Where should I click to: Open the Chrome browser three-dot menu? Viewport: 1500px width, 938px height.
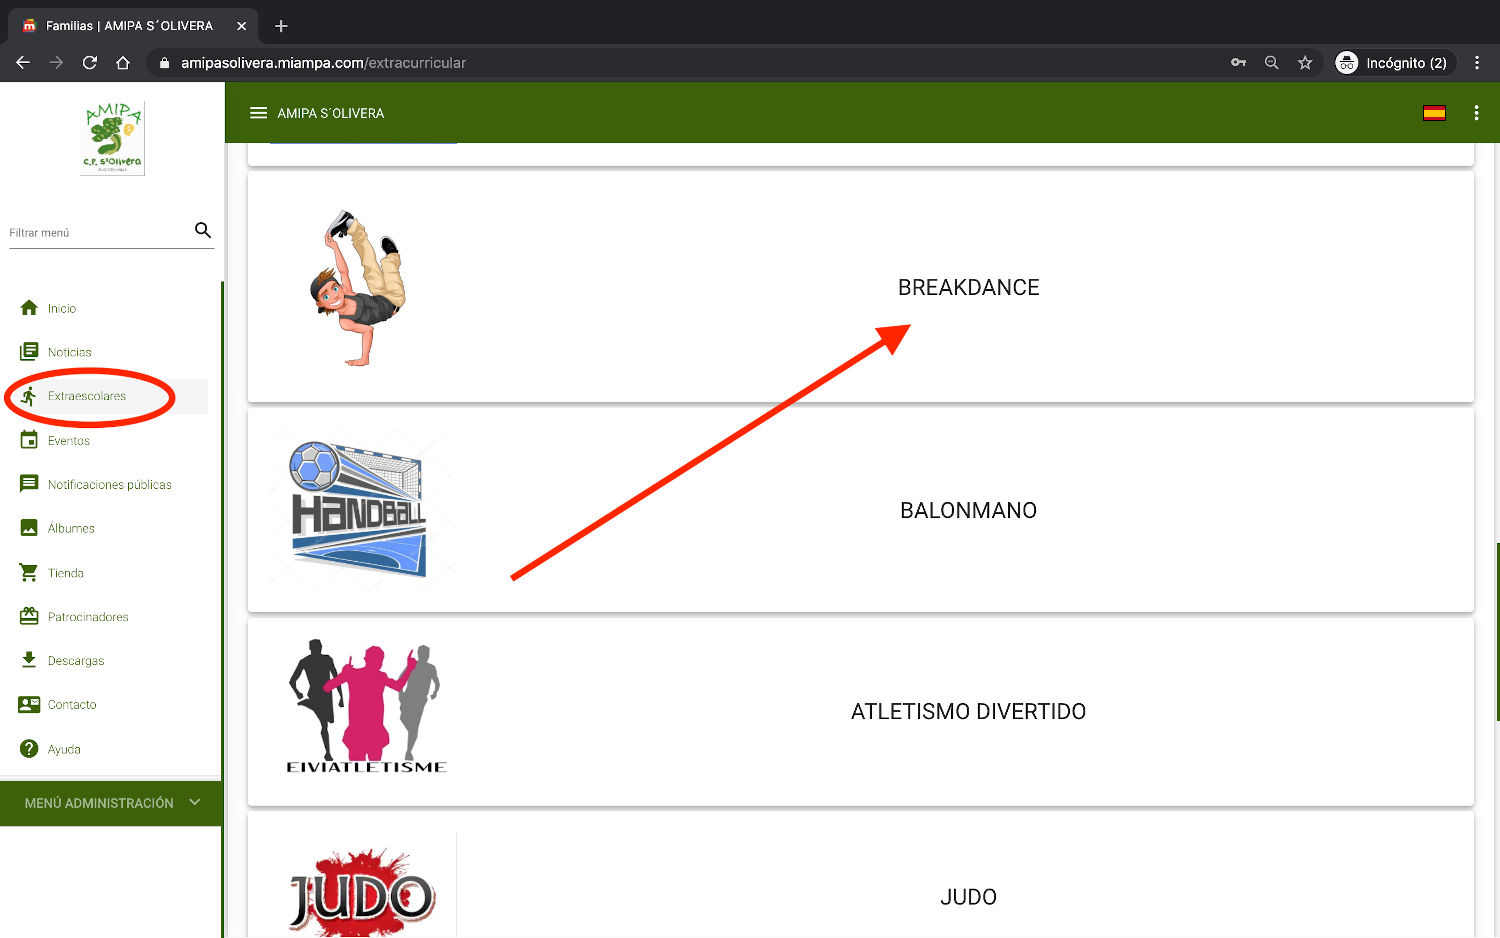[x=1477, y=62]
